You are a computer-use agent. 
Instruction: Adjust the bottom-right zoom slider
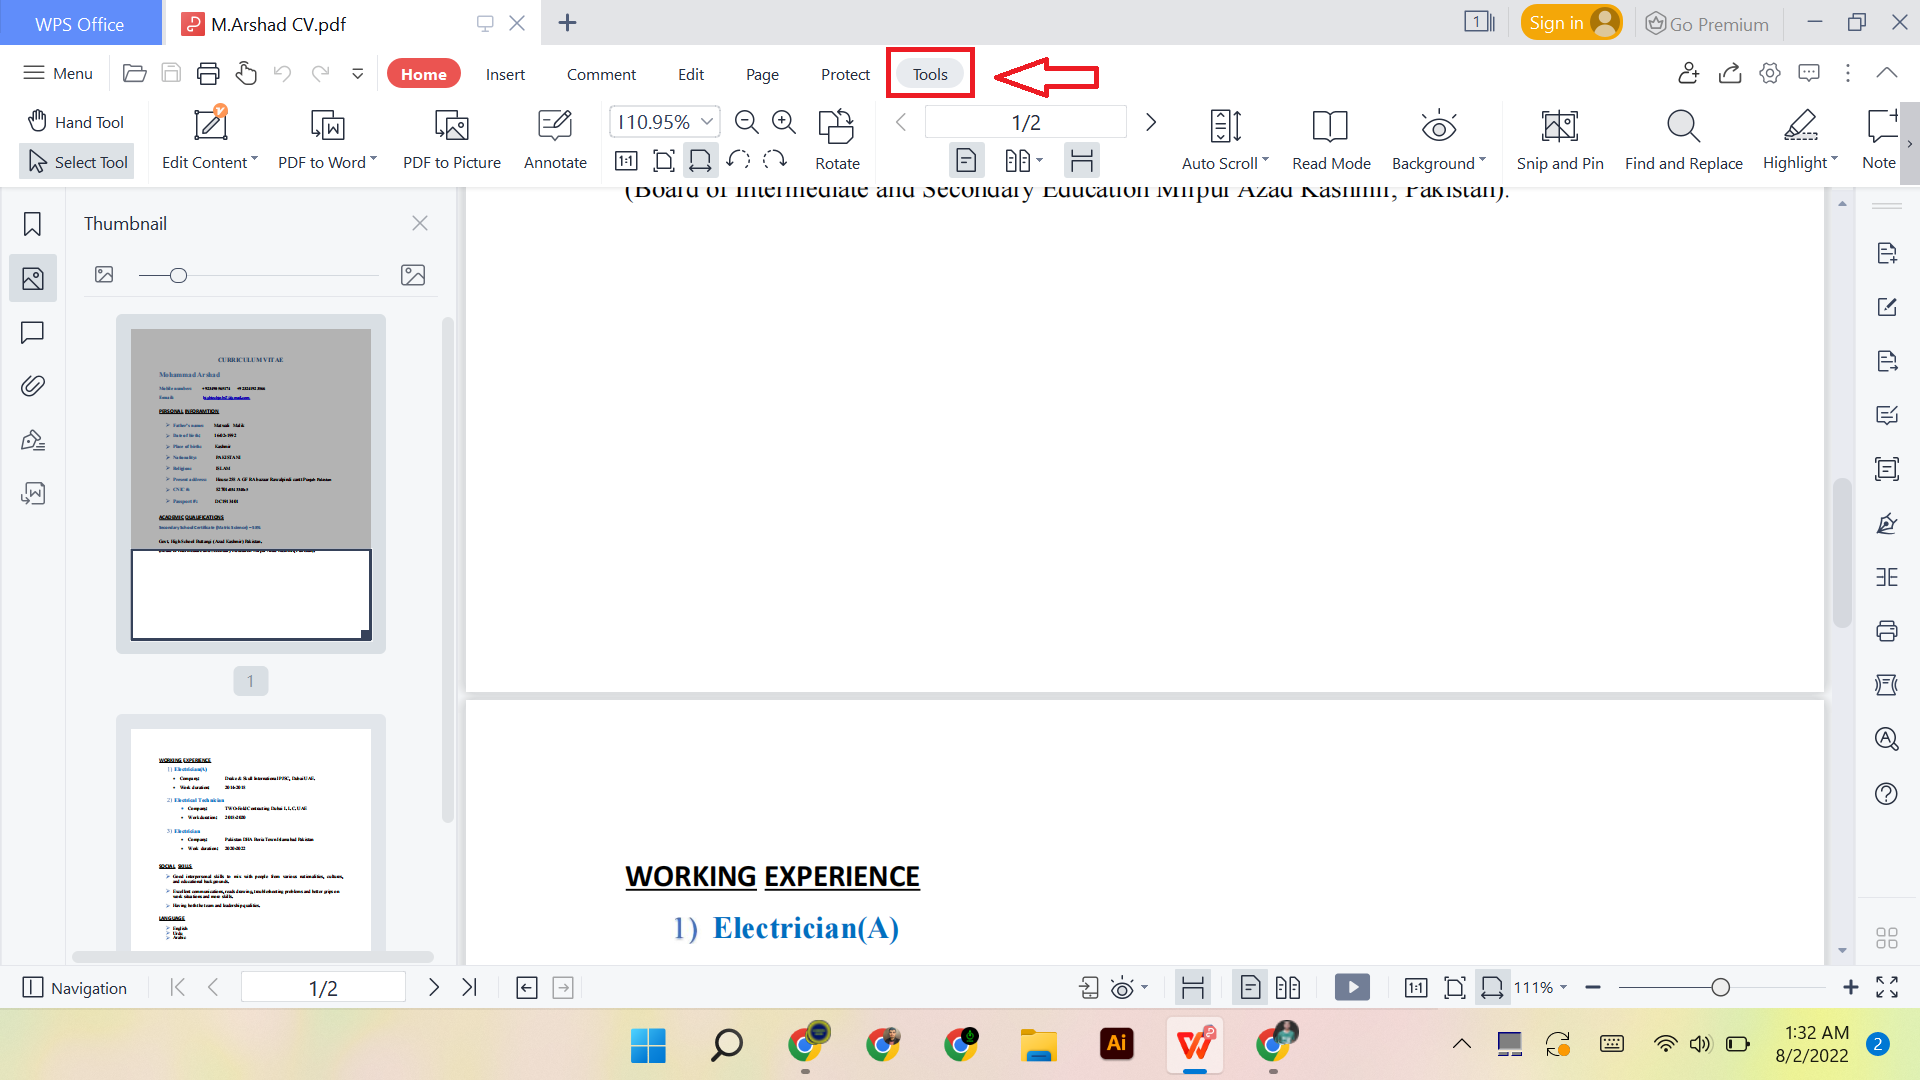[1720, 987]
